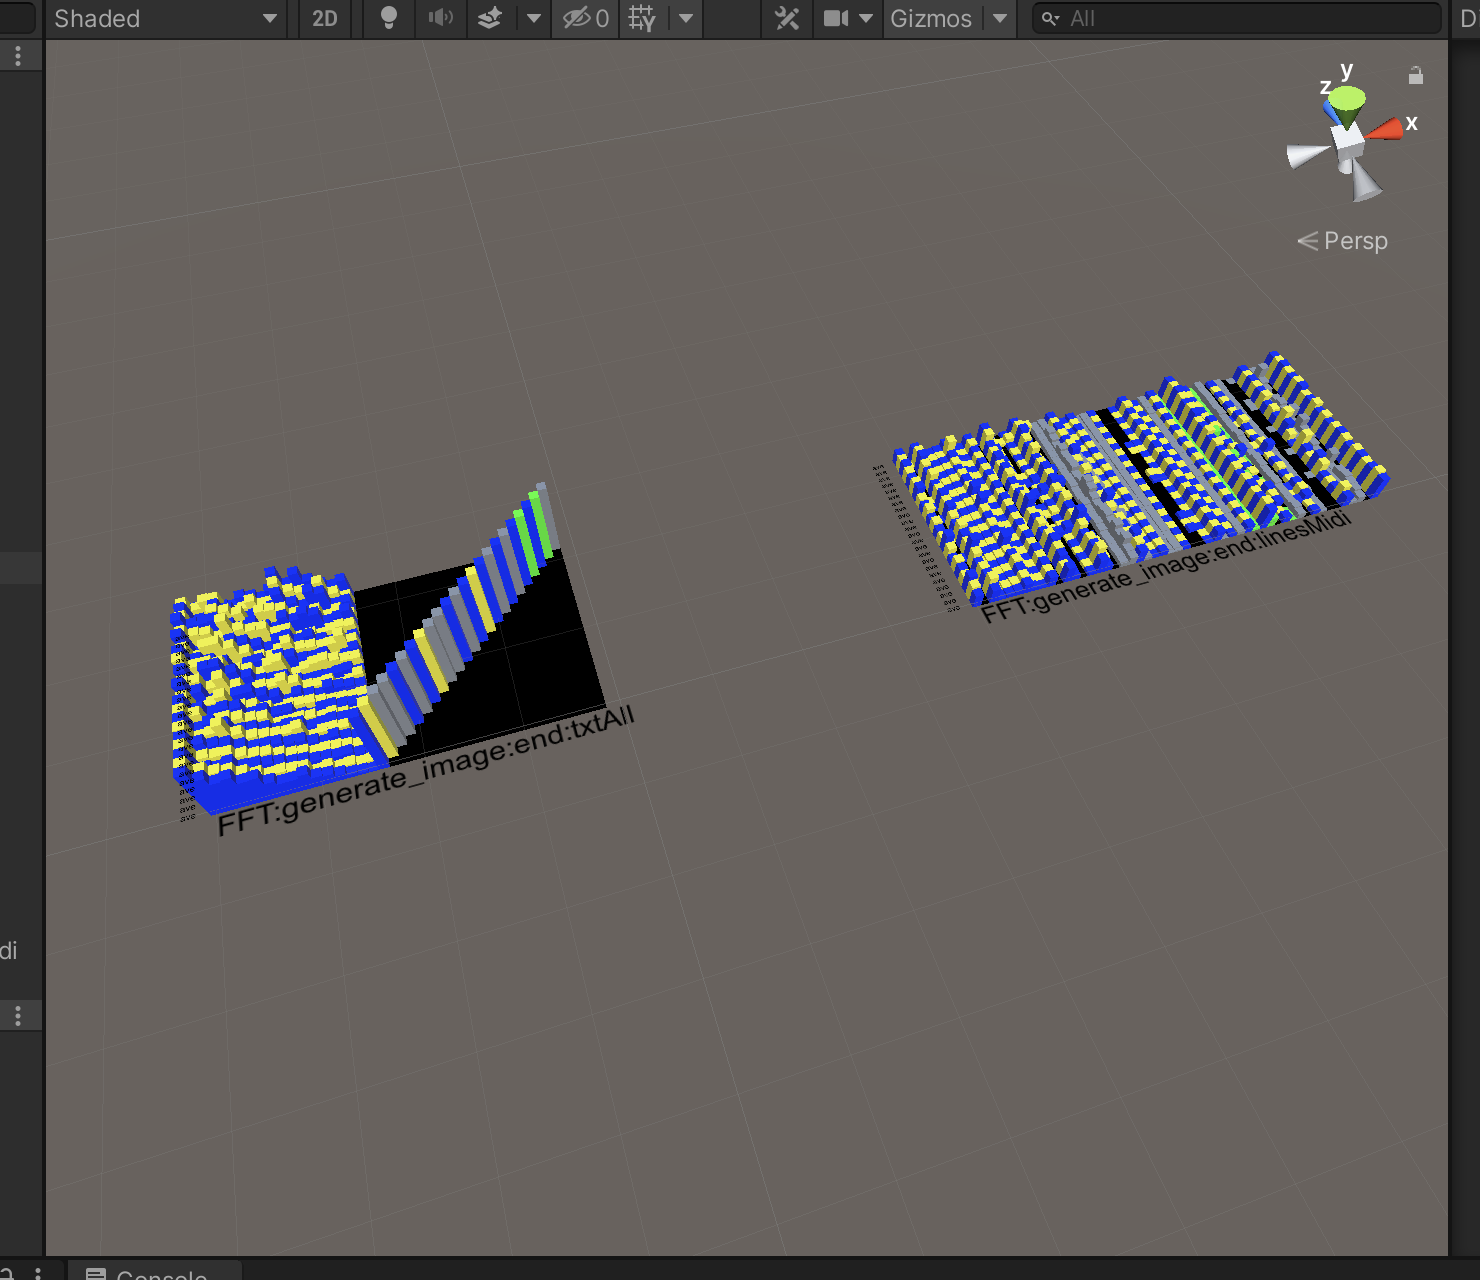
Task: Expand the effects dropdown arrow
Action: tap(534, 19)
